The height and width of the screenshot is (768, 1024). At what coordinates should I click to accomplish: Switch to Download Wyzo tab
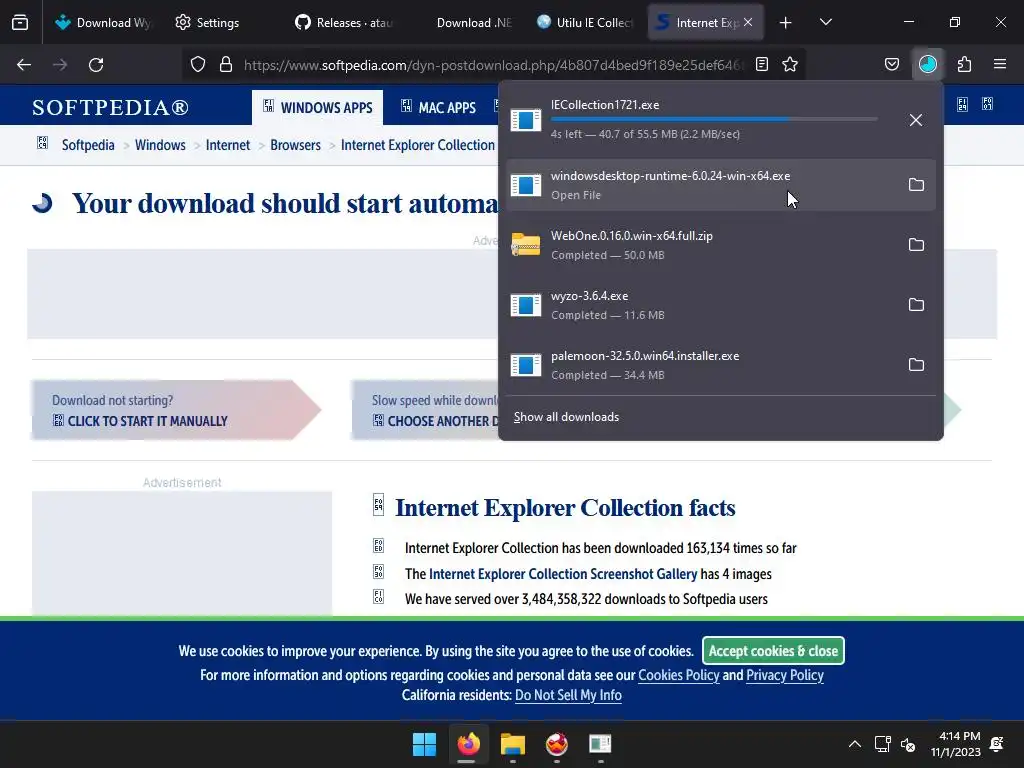click(103, 22)
